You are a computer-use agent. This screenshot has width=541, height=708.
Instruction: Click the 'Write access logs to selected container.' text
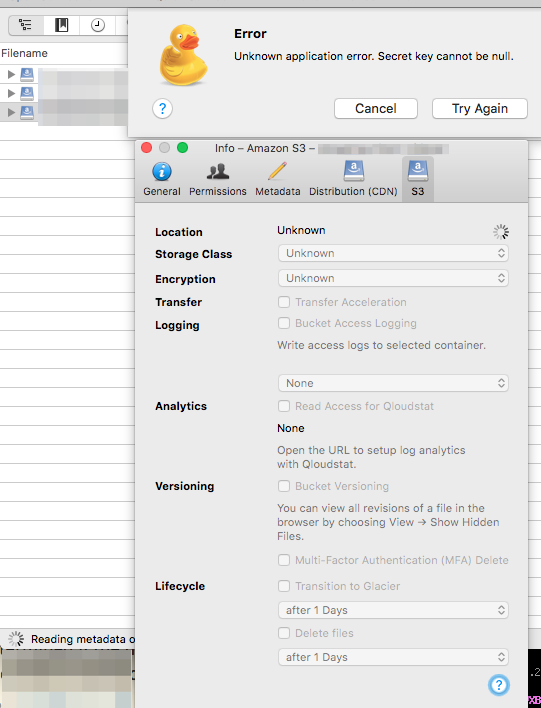click(x=382, y=345)
